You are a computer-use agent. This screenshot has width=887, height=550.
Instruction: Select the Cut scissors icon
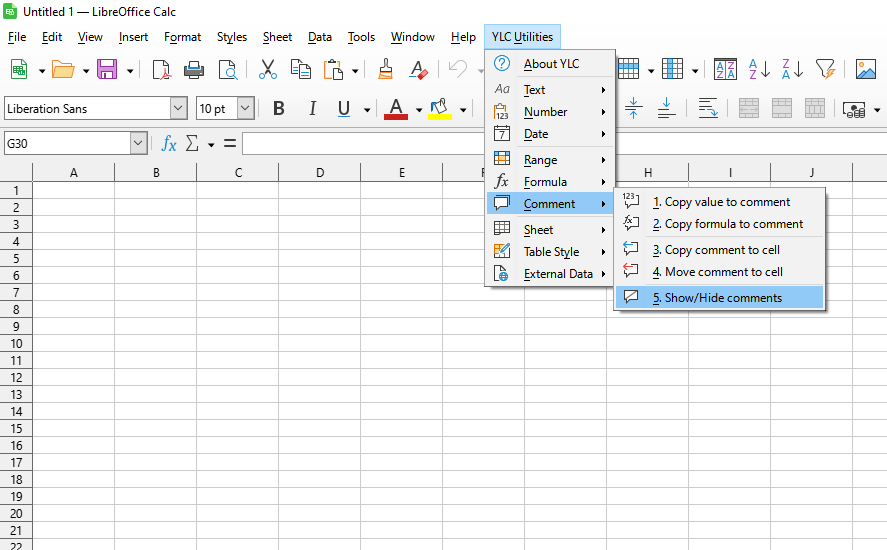pyautogui.click(x=267, y=69)
